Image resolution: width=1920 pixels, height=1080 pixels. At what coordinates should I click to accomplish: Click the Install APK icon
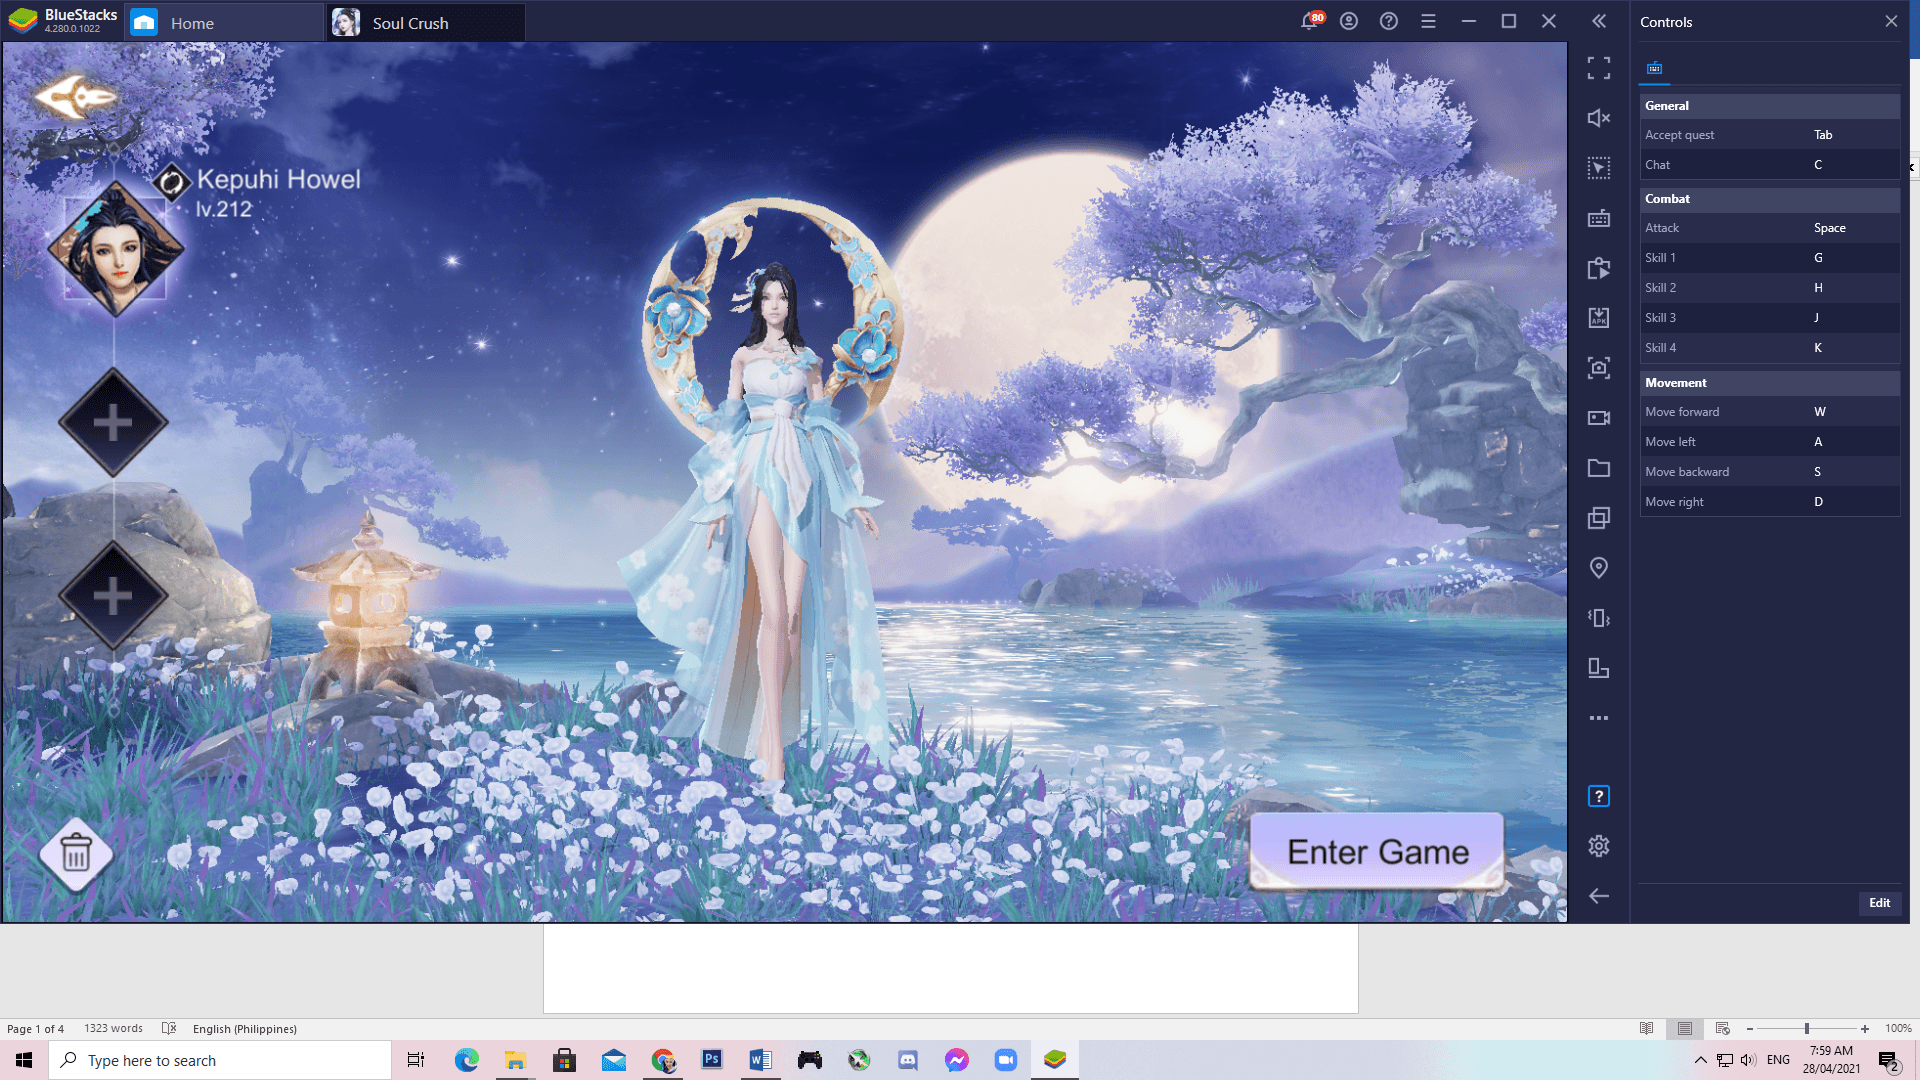pyautogui.click(x=1599, y=318)
